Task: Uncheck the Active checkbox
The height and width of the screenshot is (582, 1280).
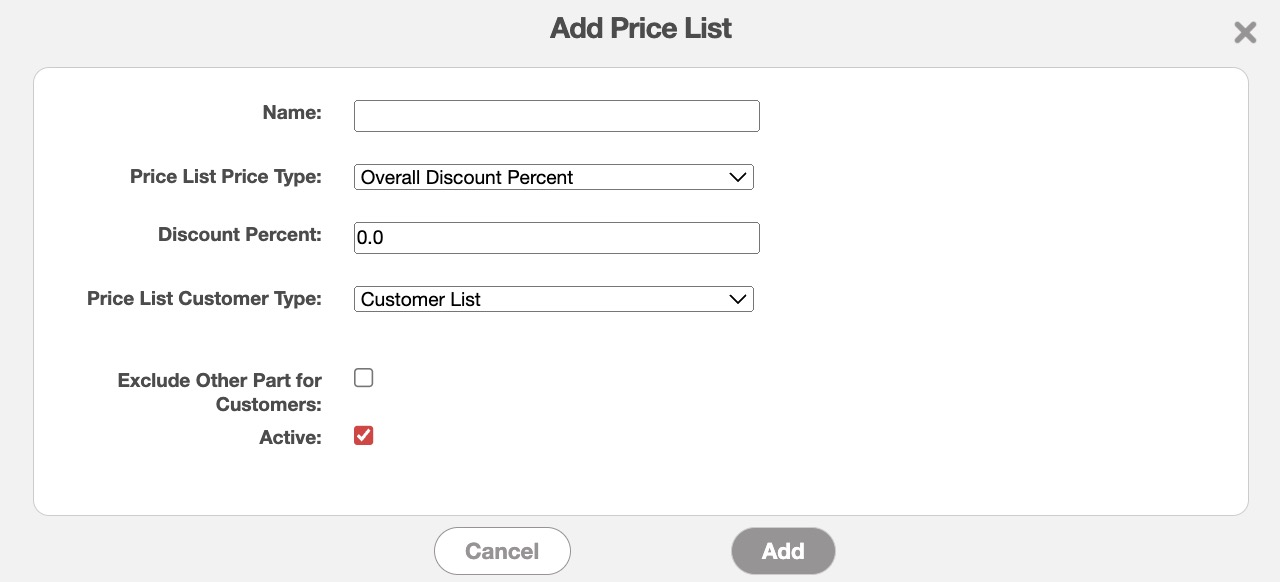Action: point(364,436)
